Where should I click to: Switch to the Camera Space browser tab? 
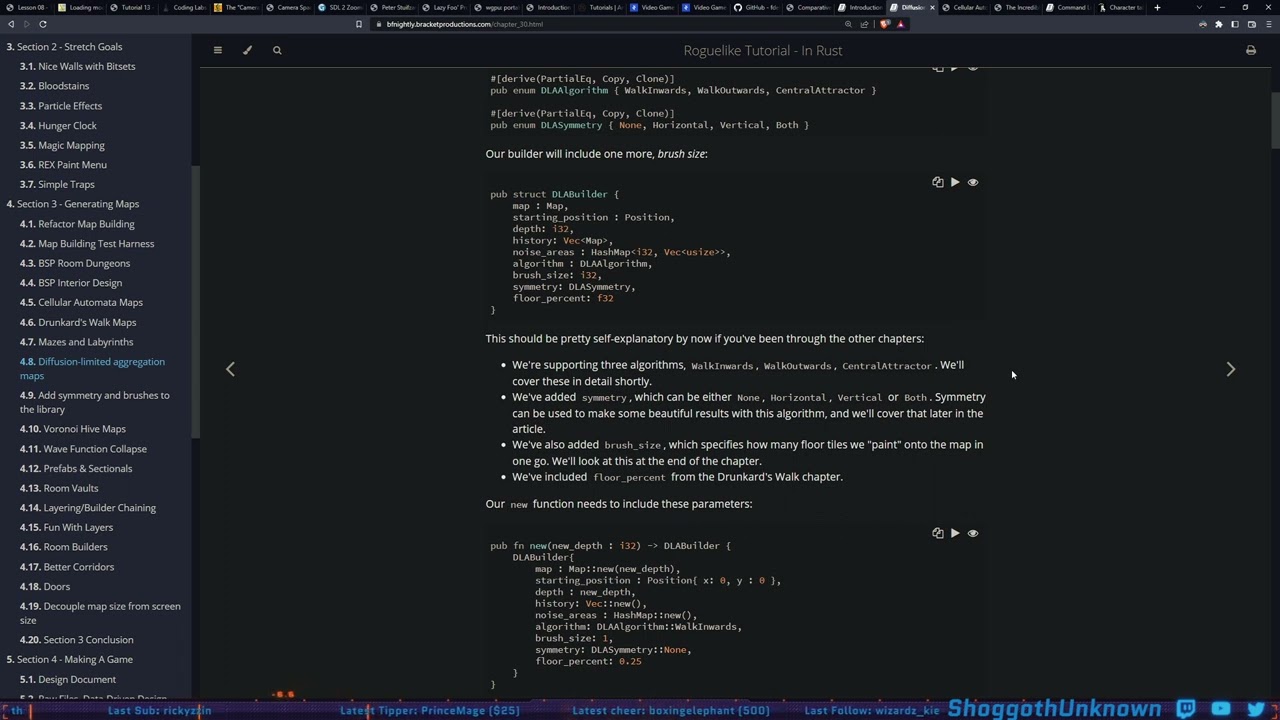click(288, 7)
